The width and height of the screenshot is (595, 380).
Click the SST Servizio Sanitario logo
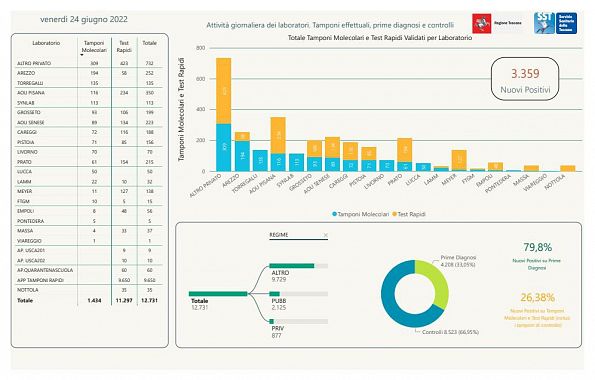(556, 23)
